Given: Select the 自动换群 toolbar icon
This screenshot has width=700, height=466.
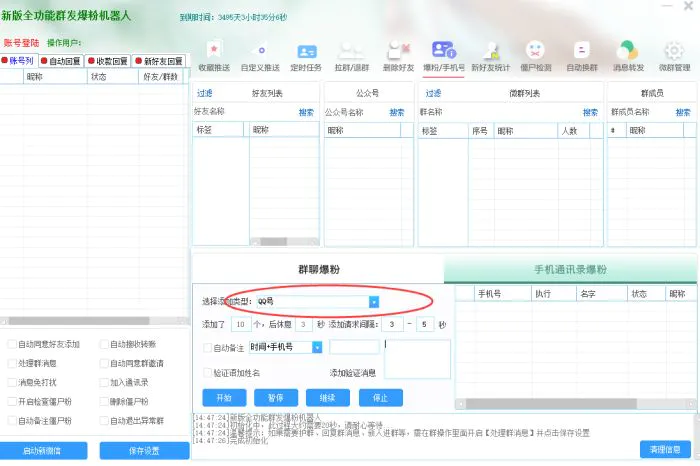Looking at the screenshot, I should 582,56.
